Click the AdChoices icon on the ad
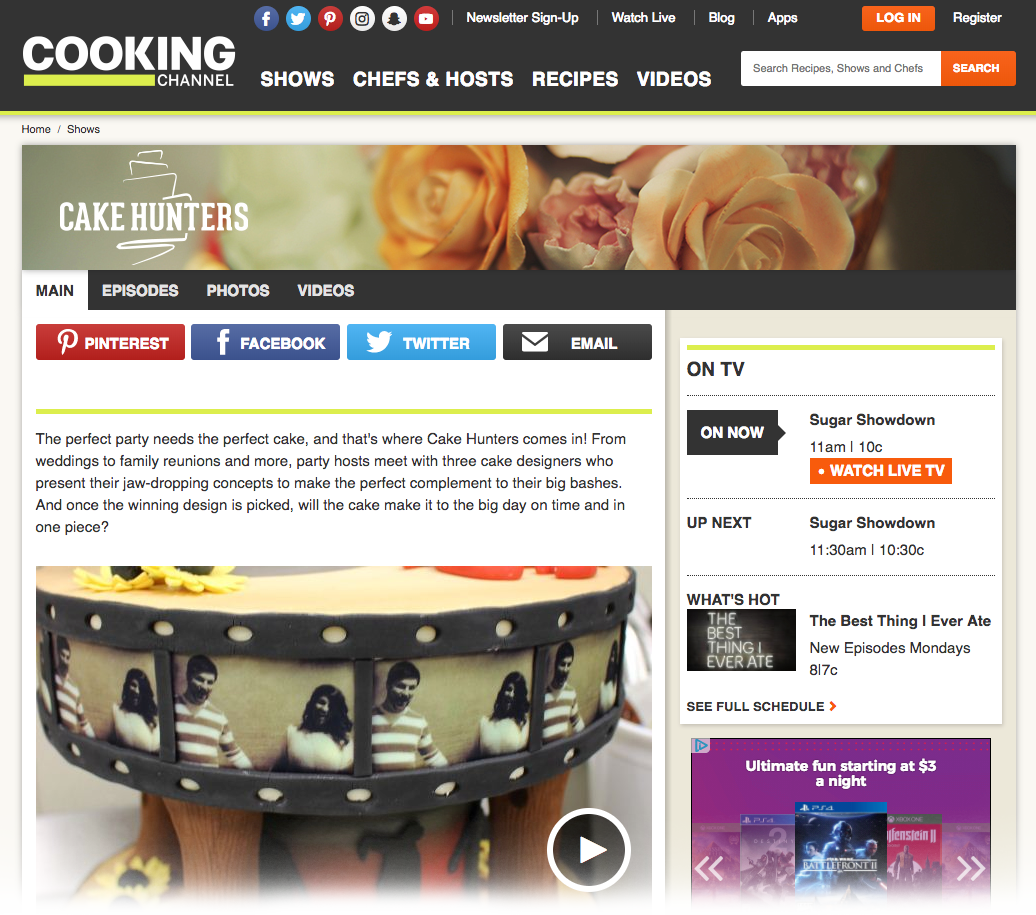Viewport: 1036px width, 915px height. pos(700,746)
